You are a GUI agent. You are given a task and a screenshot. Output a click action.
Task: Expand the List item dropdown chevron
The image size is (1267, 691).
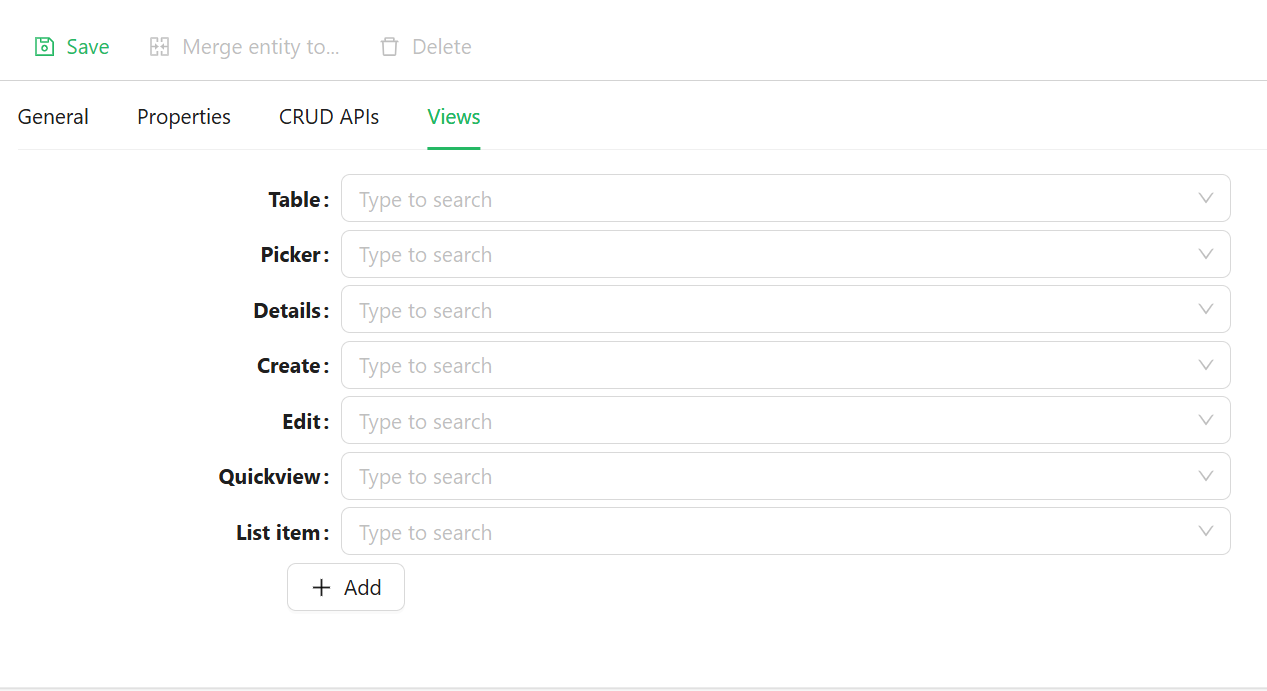[x=1206, y=532]
